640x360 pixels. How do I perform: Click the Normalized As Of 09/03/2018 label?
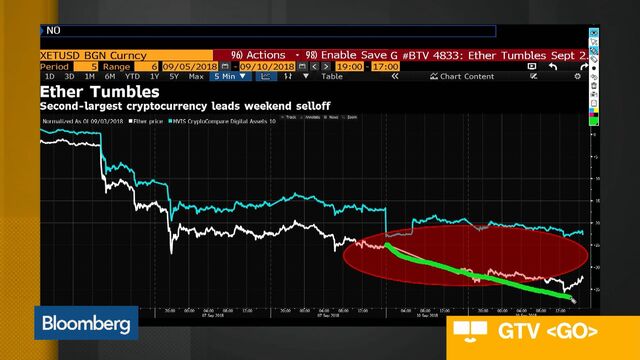83,121
